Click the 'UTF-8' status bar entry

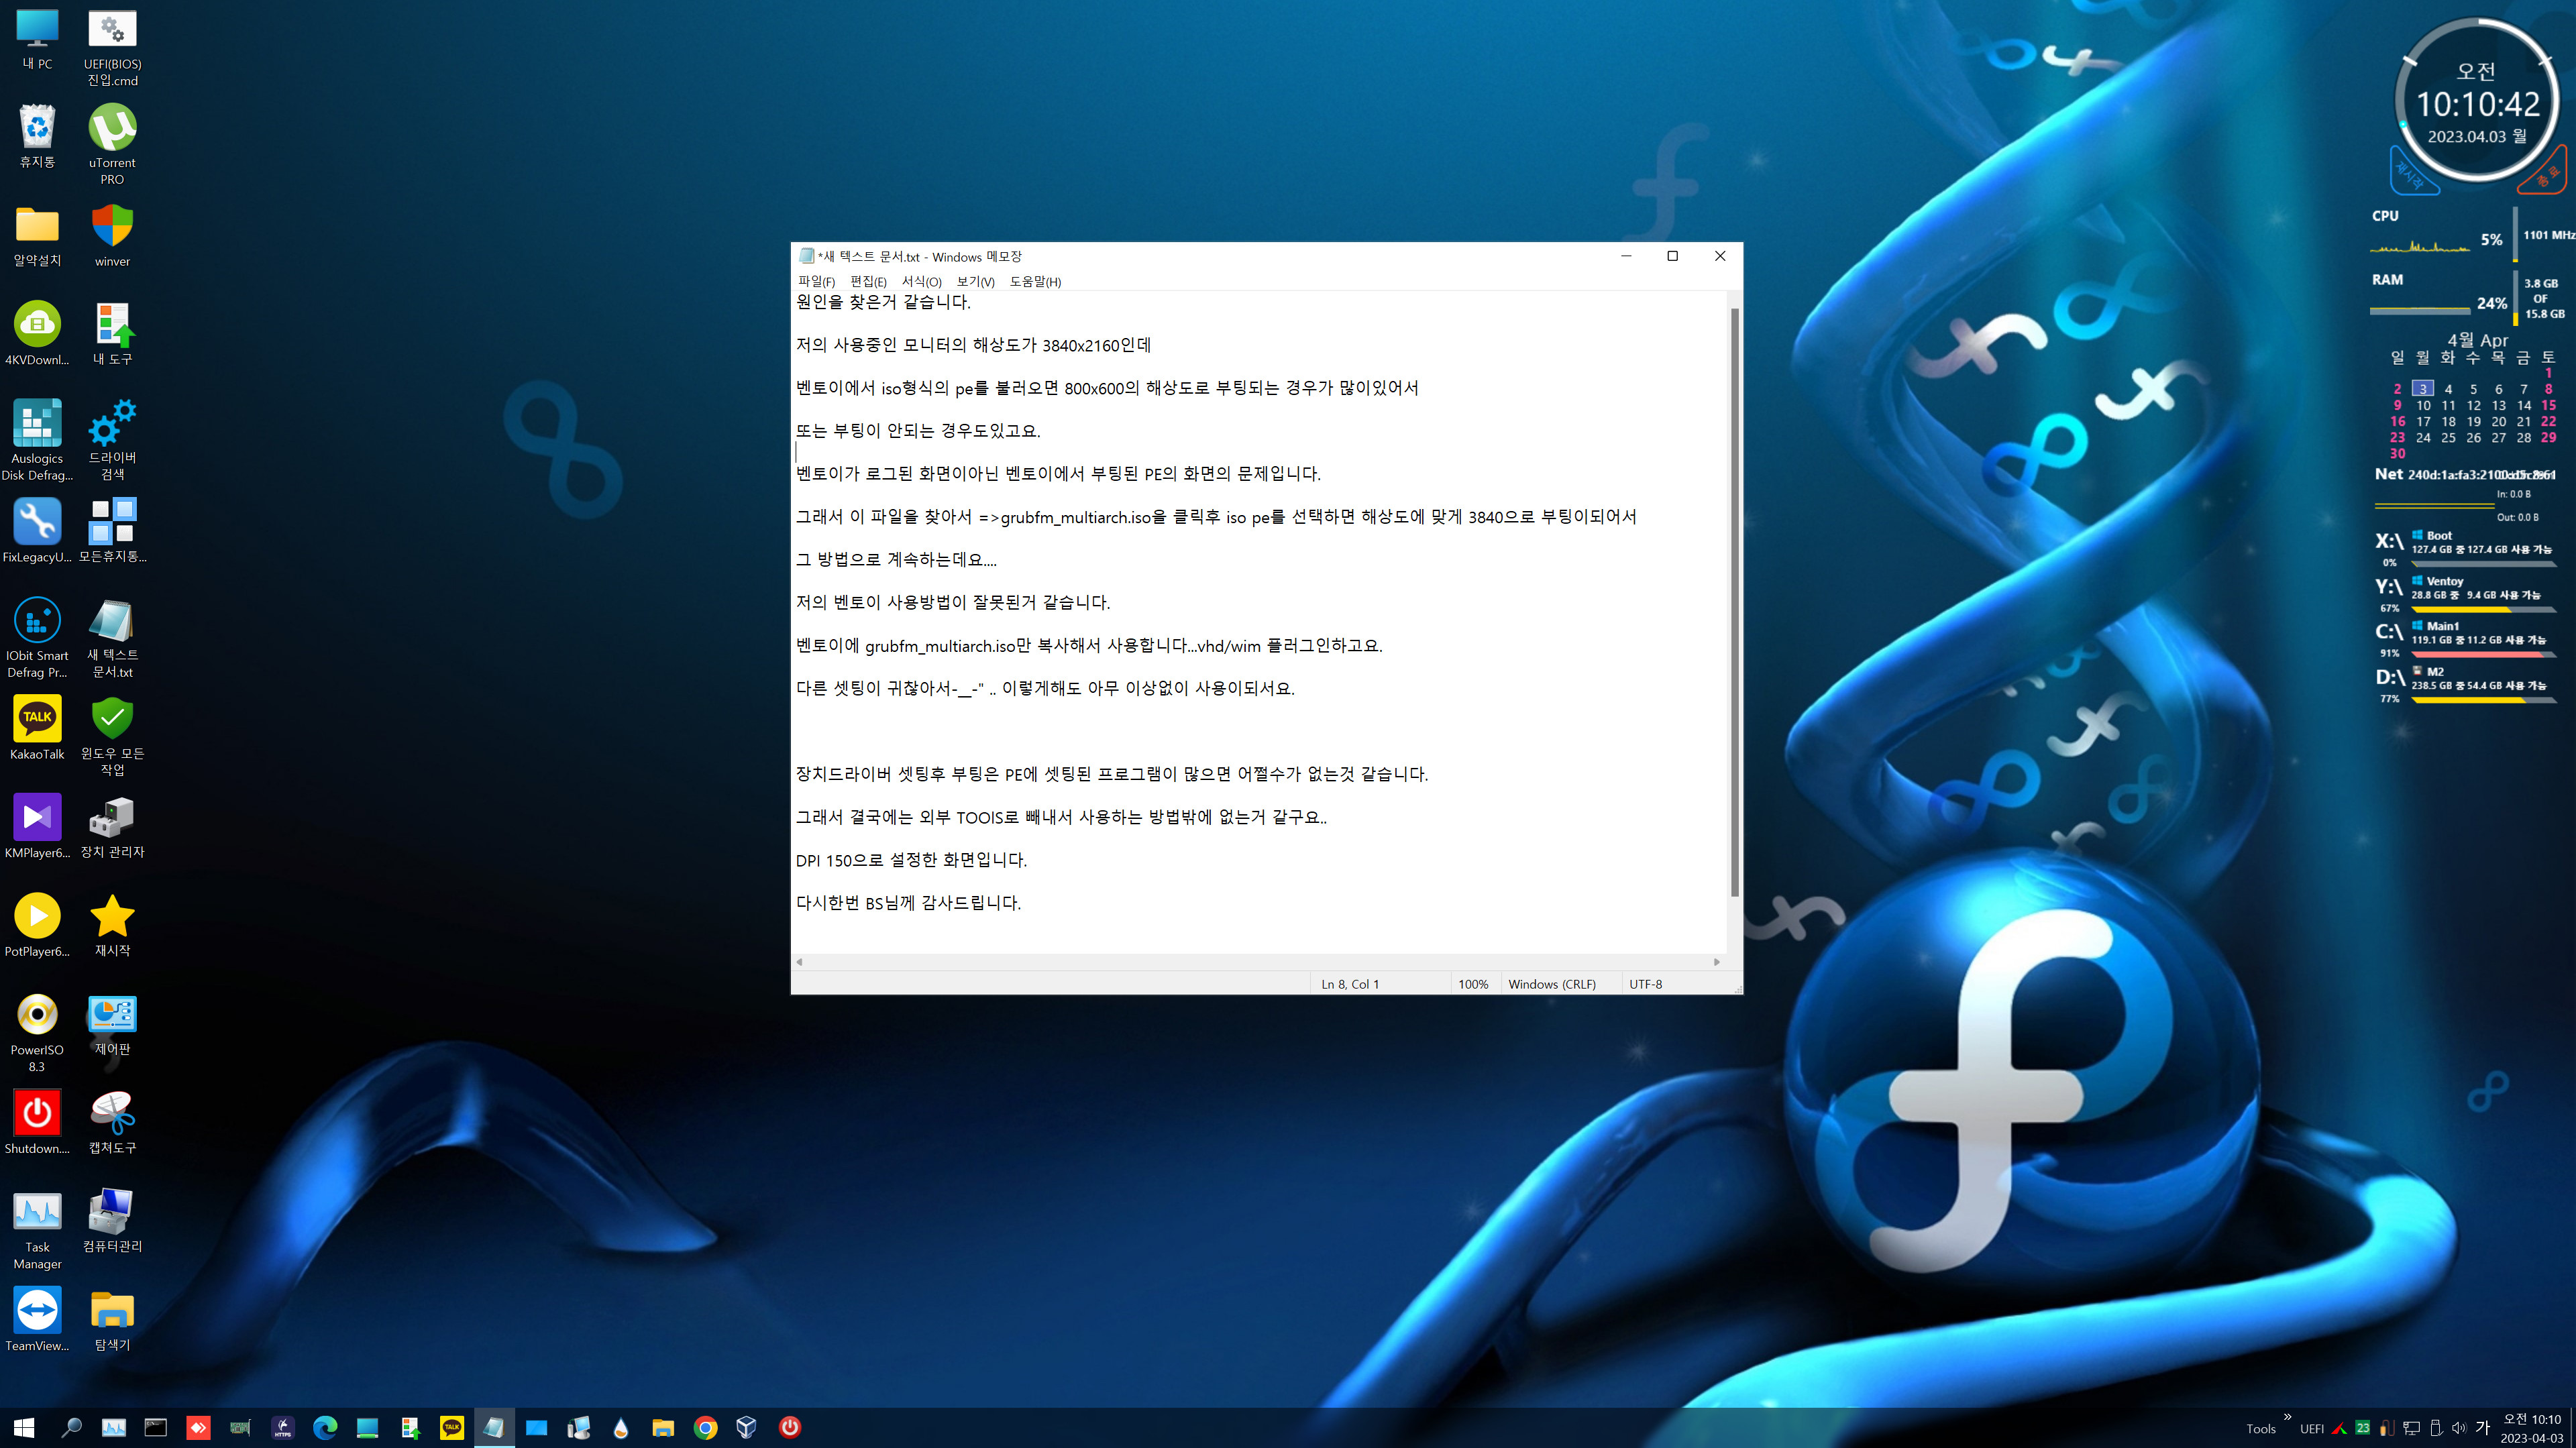click(1645, 984)
